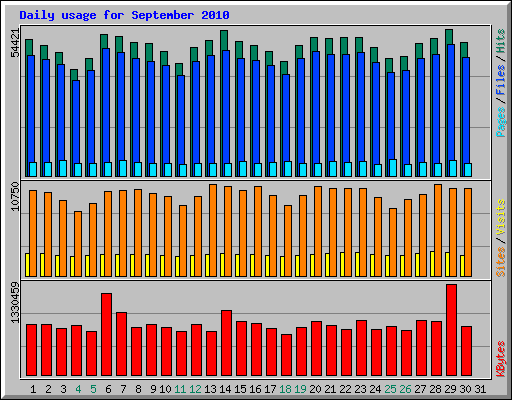The height and width of the screenshot is (400, 512).
Task: Click the red KBytes bar for day 6
Action: (107, 335)
